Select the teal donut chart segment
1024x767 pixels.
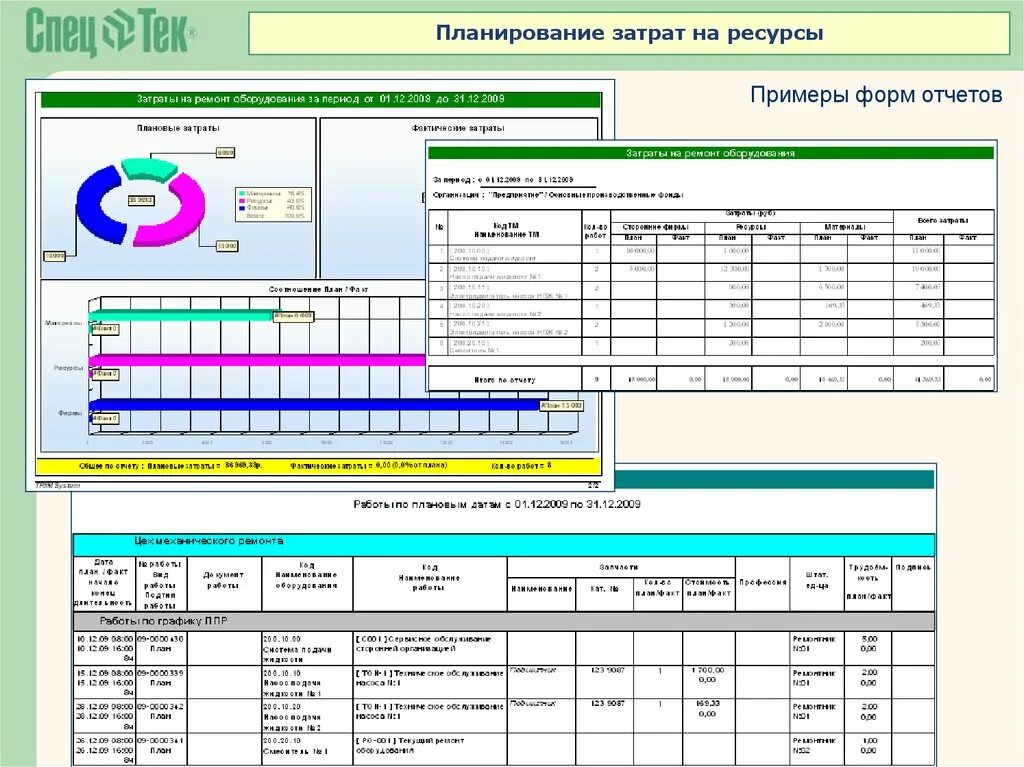click(x=149, y=168)
